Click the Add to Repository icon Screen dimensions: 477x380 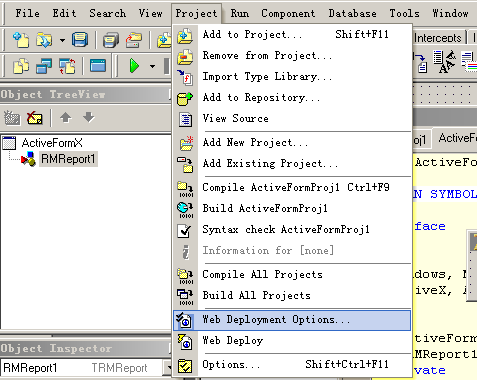coord(185,98)
